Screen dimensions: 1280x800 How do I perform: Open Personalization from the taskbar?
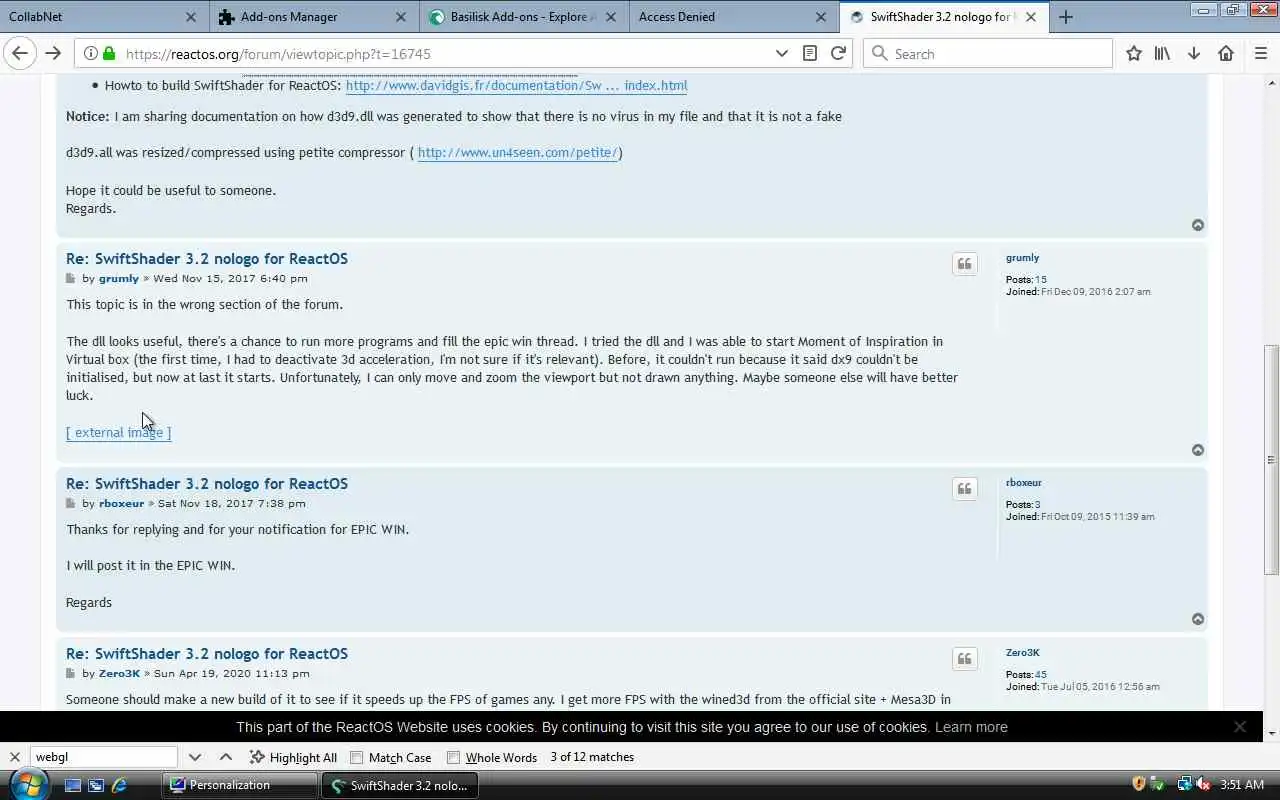(240, 785)
